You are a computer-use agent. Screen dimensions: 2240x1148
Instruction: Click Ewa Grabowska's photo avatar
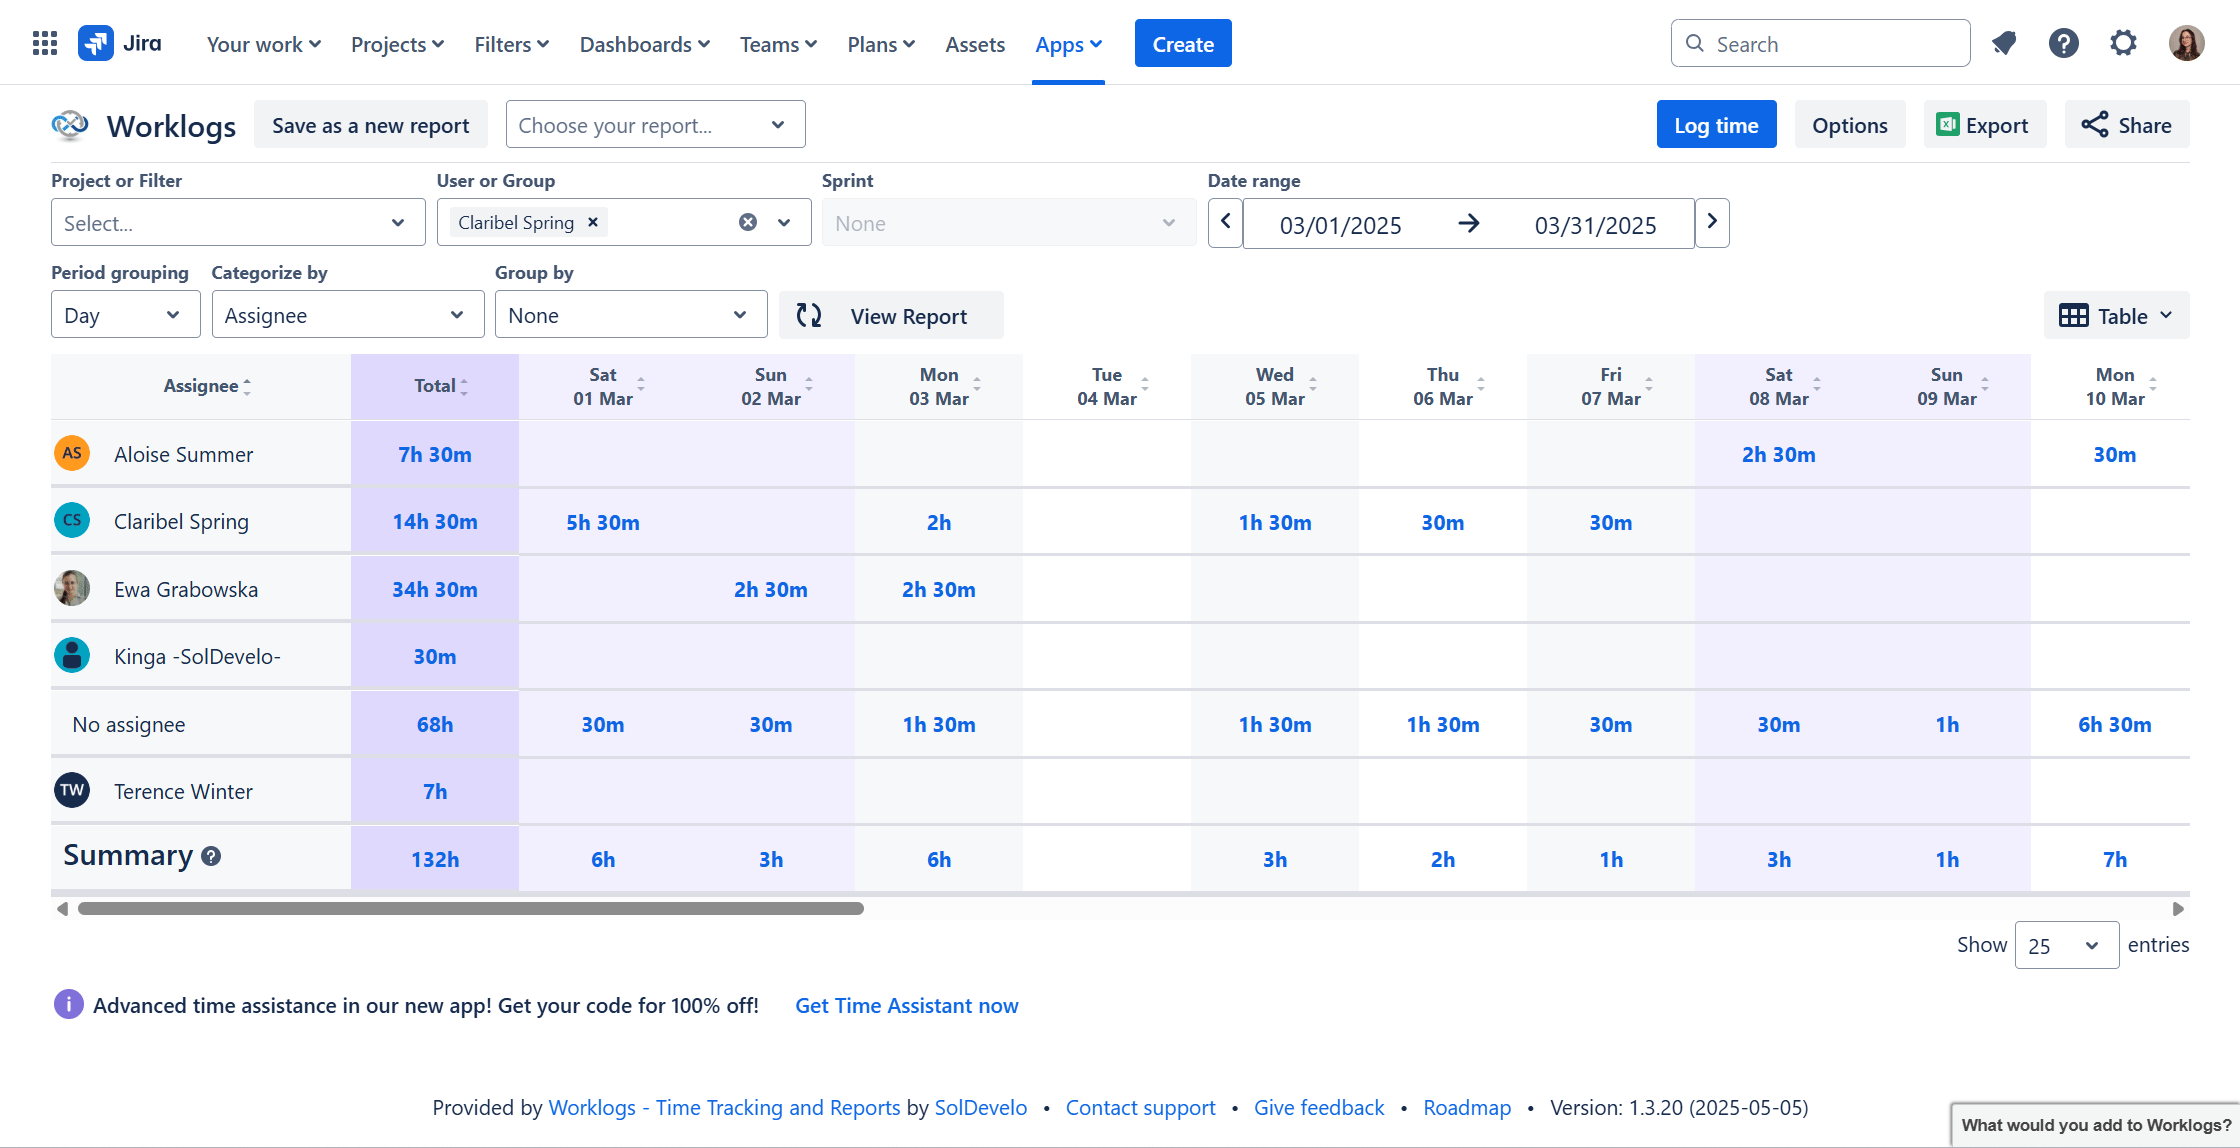72,588
